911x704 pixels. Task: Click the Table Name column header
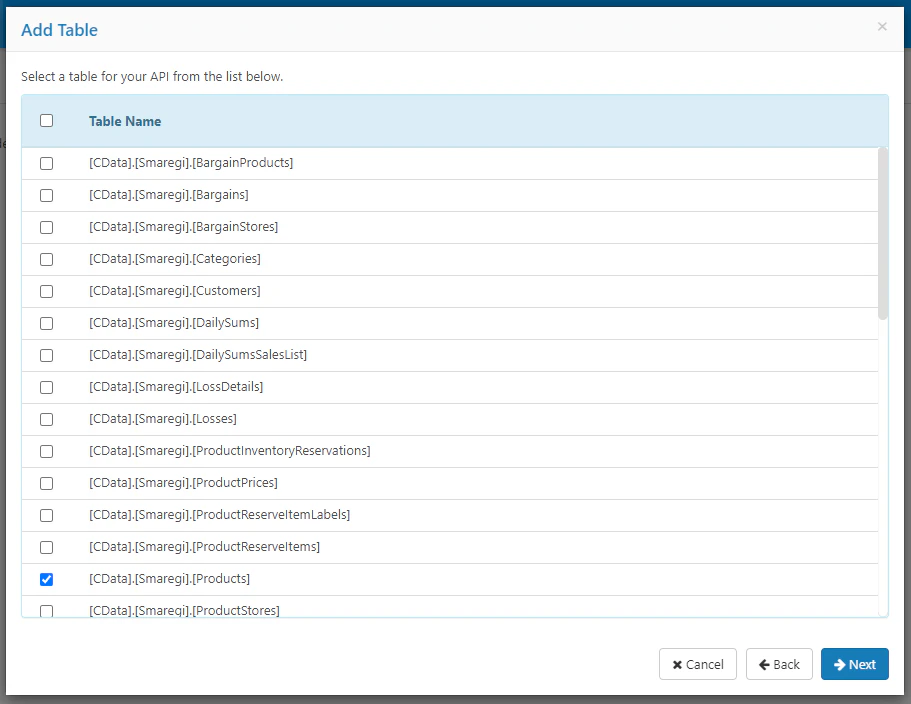pyautogui.click(x=125, y=121)
